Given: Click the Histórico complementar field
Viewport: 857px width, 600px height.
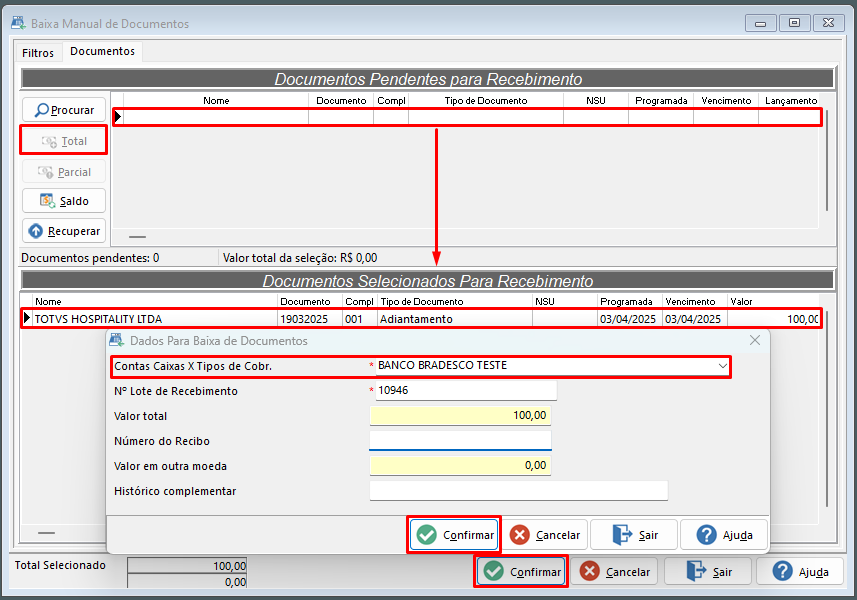Looking at the screenshot, I should [x=519, y=490].
